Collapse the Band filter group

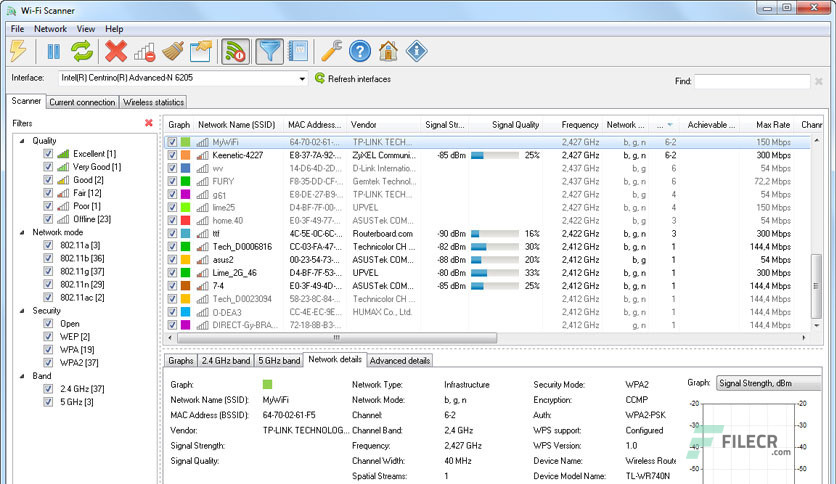click(x=22, y=376)
